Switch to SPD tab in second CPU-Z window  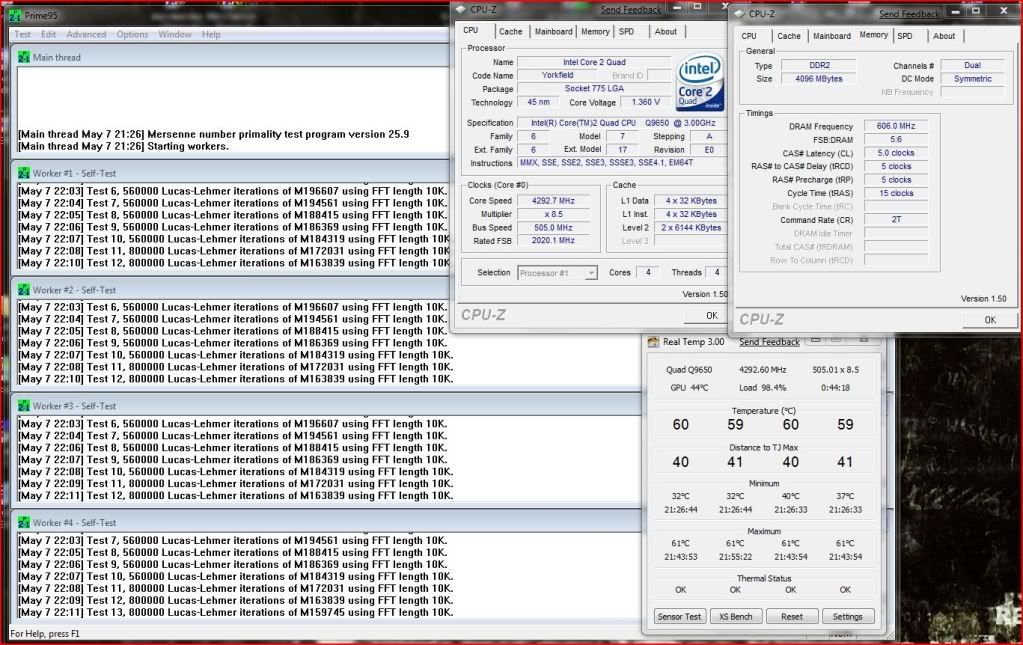click(905, 36)
